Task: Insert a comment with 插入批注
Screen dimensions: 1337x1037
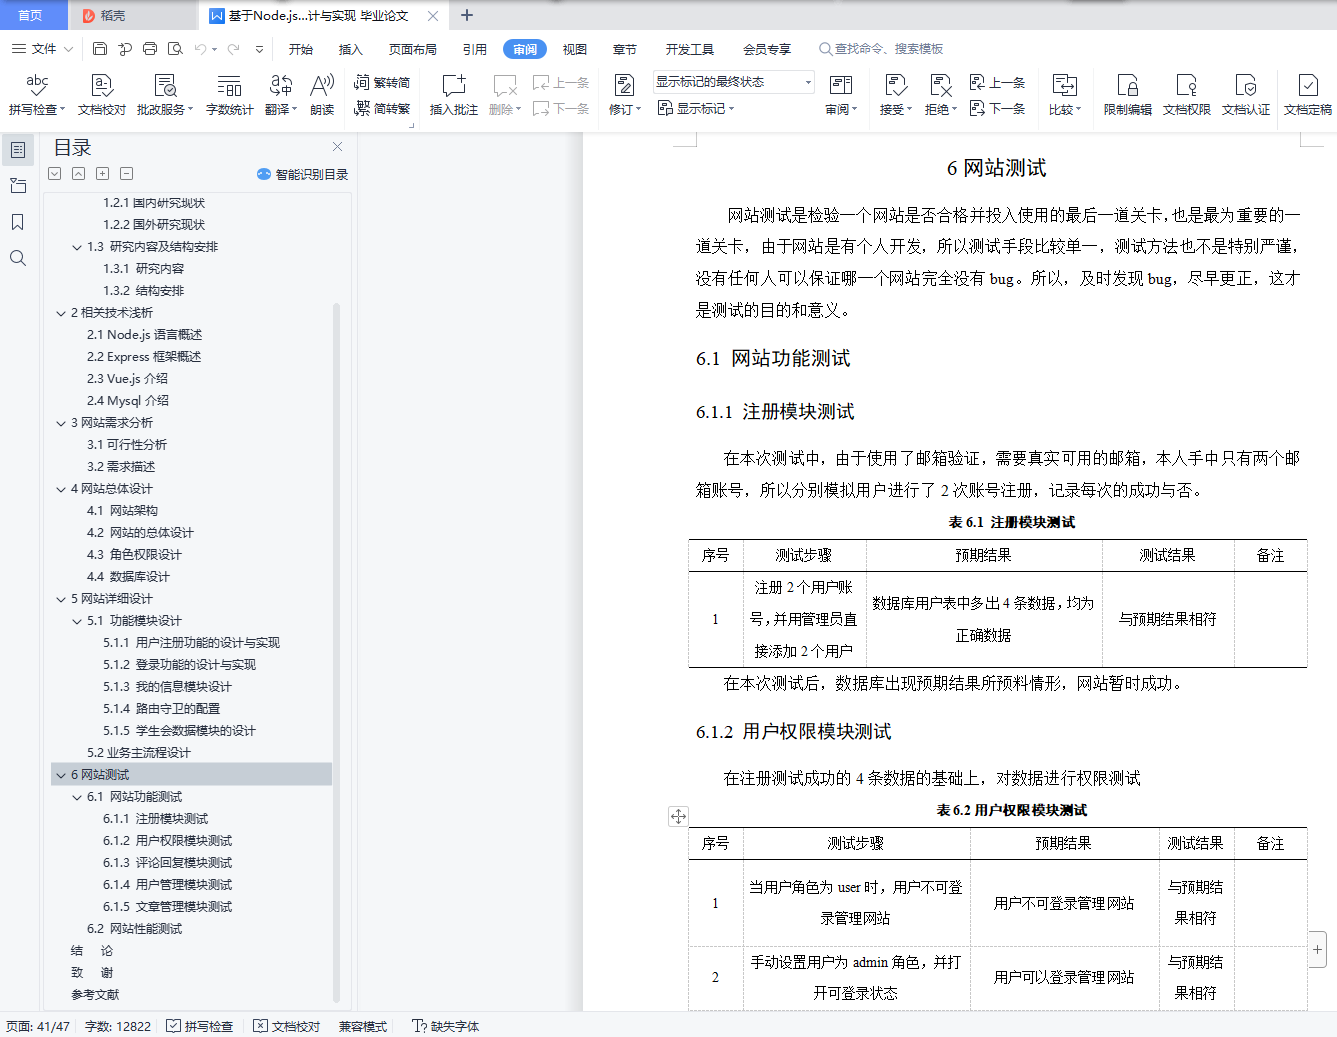Action: pos(453,95)
